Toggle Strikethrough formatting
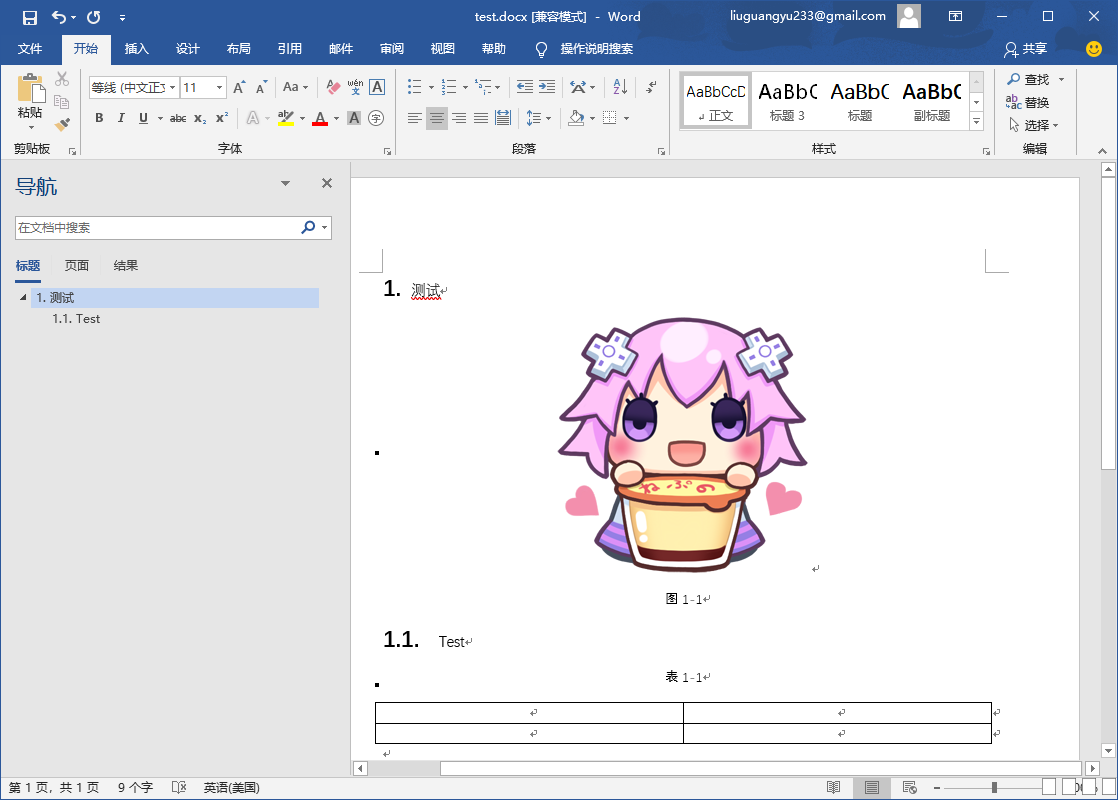Image resolution: width=1118 pixels, height=800 pixels. pos(178,118)
